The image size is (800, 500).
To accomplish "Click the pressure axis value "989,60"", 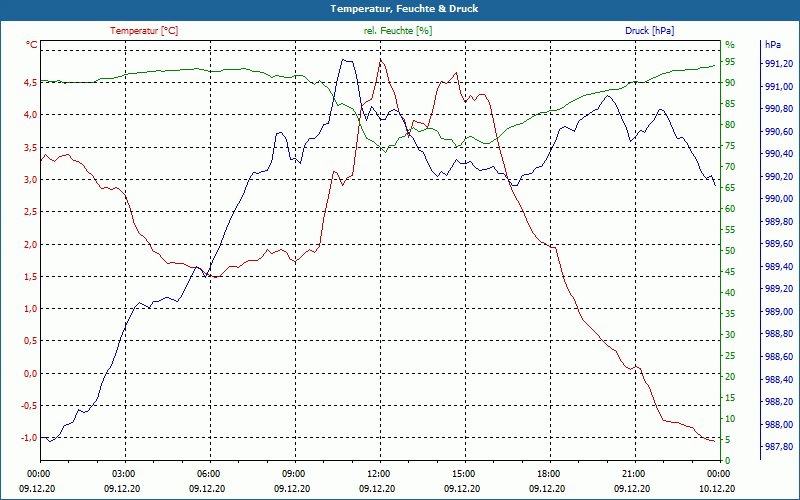I will (x=780, y=244).
